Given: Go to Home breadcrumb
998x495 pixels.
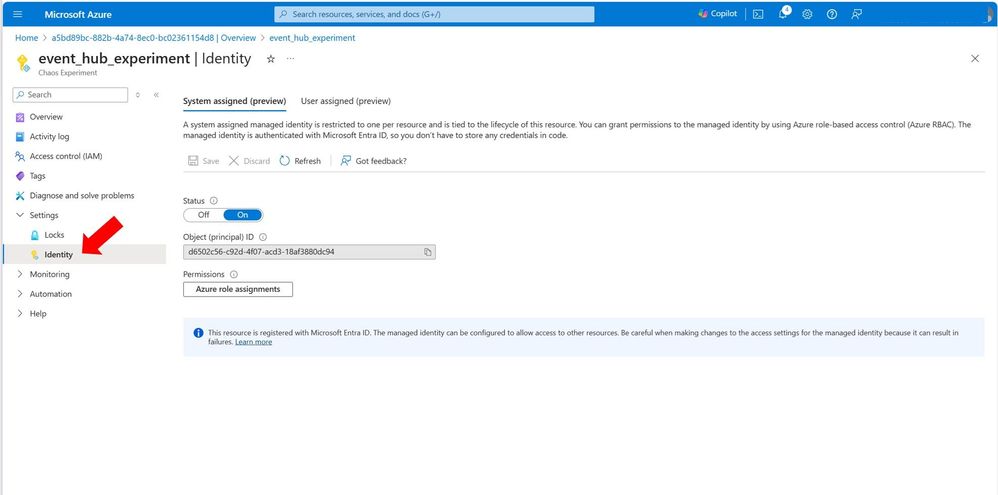Looking at the screenshot, I should point(27,38).
